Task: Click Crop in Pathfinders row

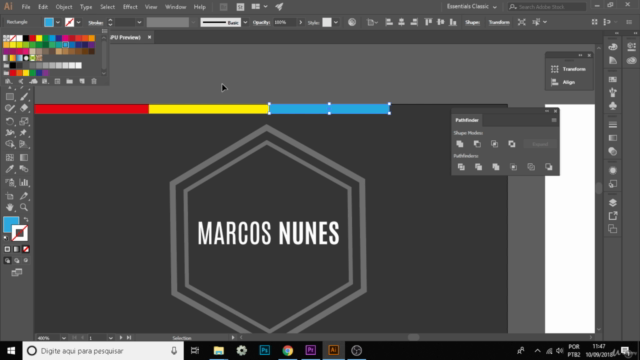Action: (x=513, y=167)
